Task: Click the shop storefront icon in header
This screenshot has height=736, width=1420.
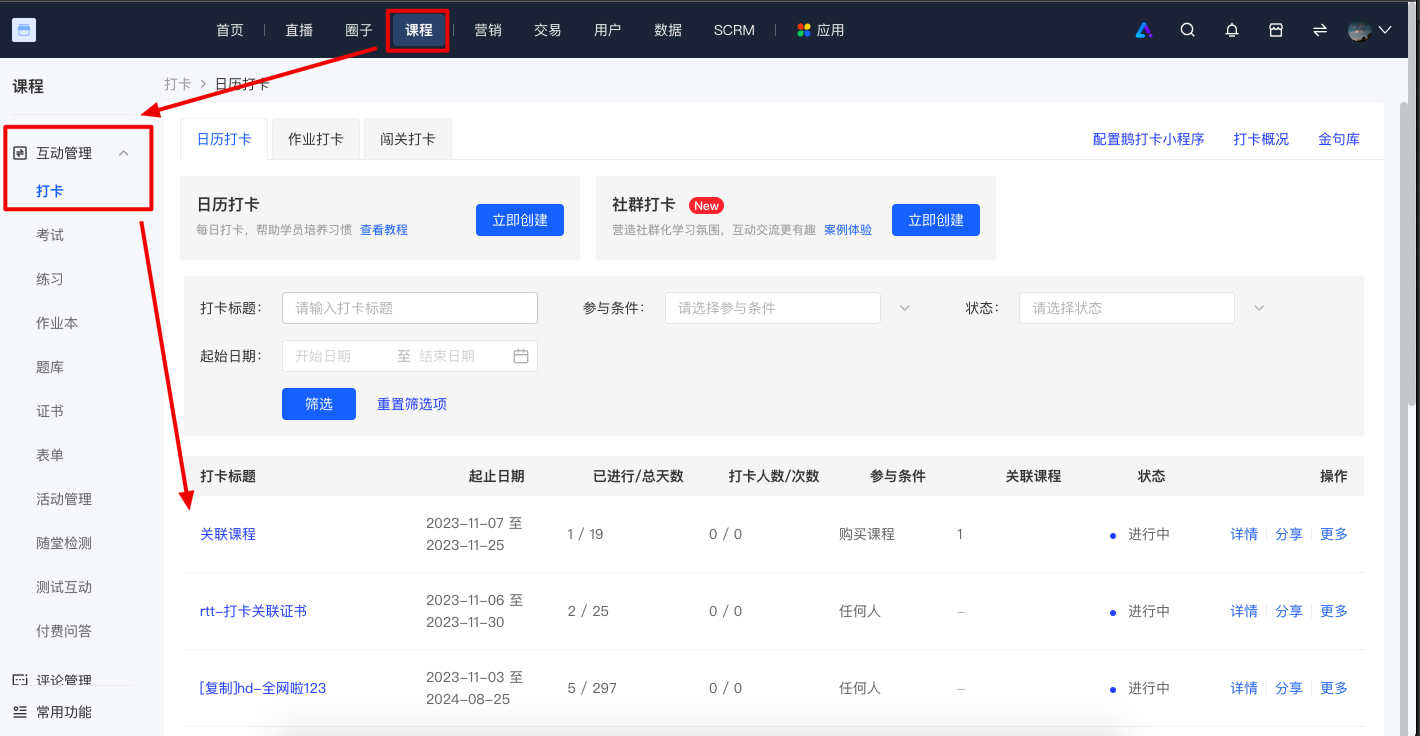Action: tap(1276, 30)
